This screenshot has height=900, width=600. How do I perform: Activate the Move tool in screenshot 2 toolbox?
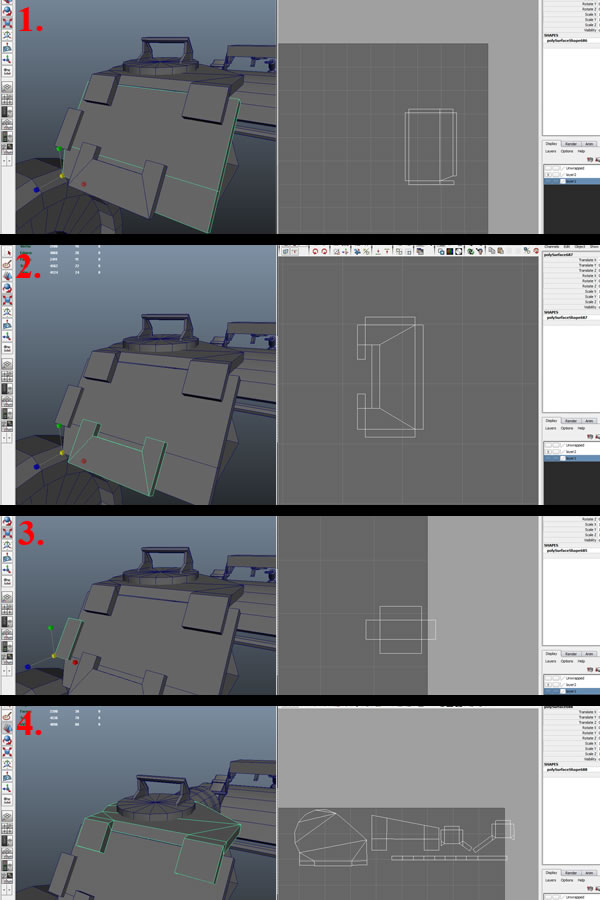coord(9,274)
